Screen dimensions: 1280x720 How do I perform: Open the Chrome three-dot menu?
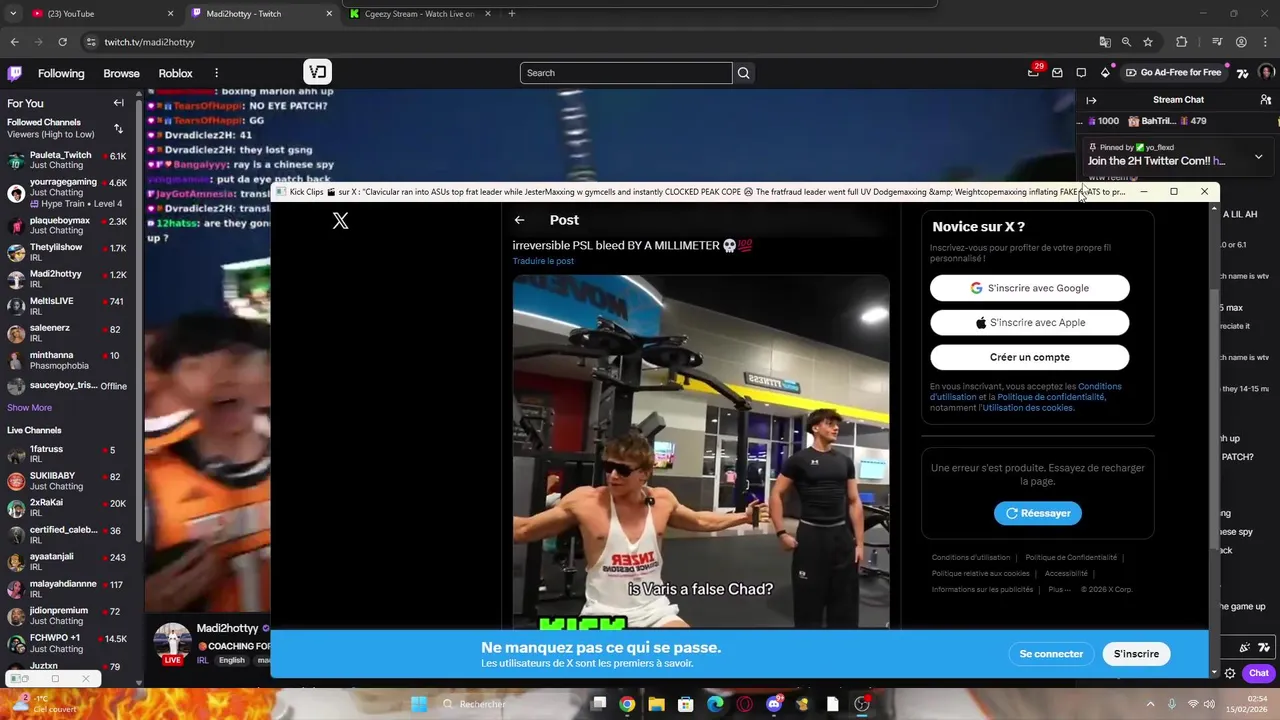coord(1266,42)
